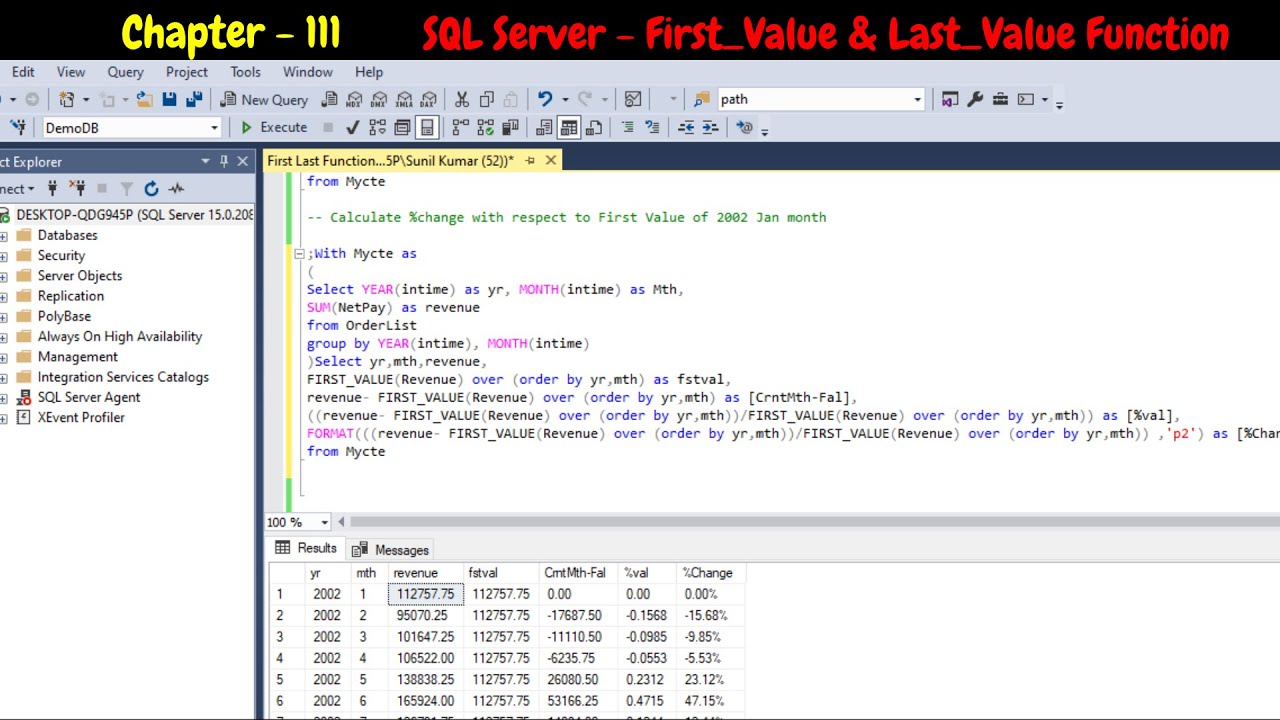Run the query with Execute
Image resolution: width=1280 pixels, height=720 pixels.
pyautogui.click(x=274, y=127)
